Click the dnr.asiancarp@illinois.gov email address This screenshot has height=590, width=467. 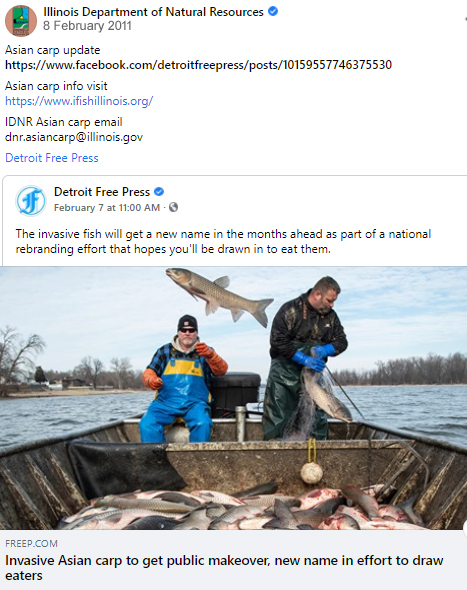pos(74,137)
